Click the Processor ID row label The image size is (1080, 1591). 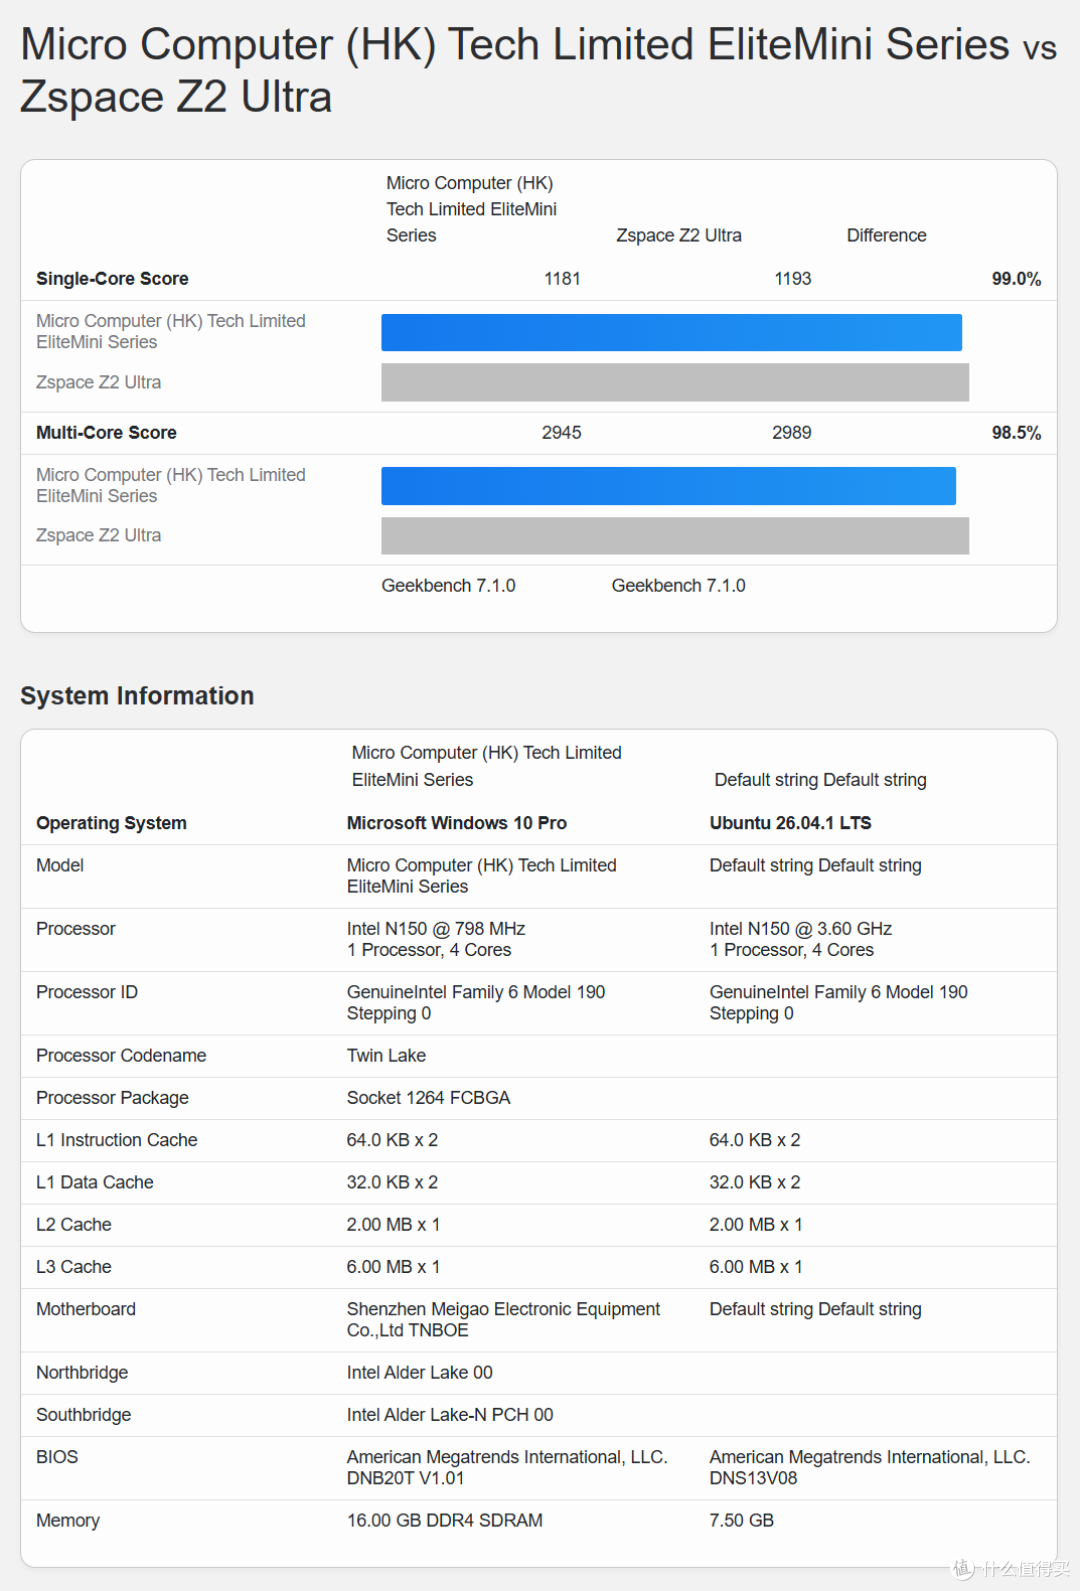[x=87, y=992]
